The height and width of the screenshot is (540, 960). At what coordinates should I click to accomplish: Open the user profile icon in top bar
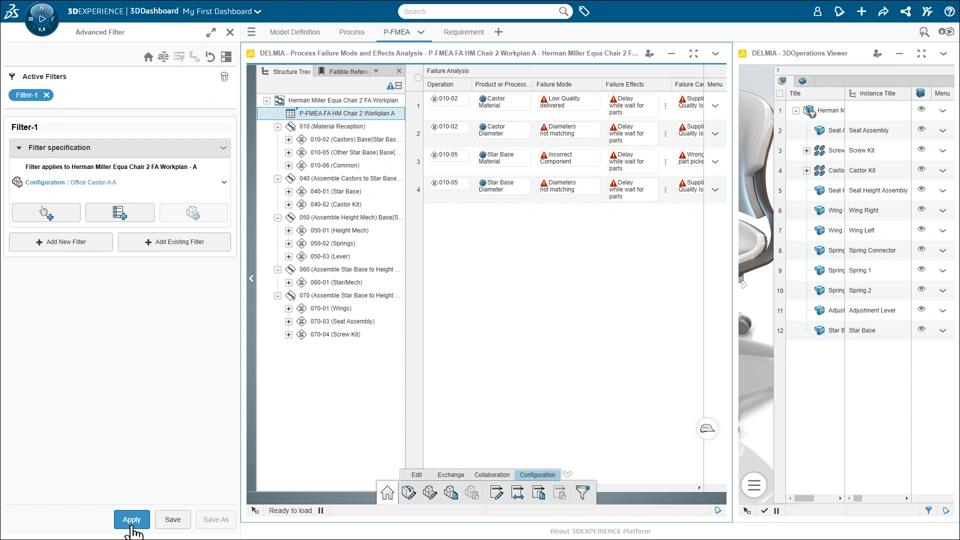click(x=817, y=11)
